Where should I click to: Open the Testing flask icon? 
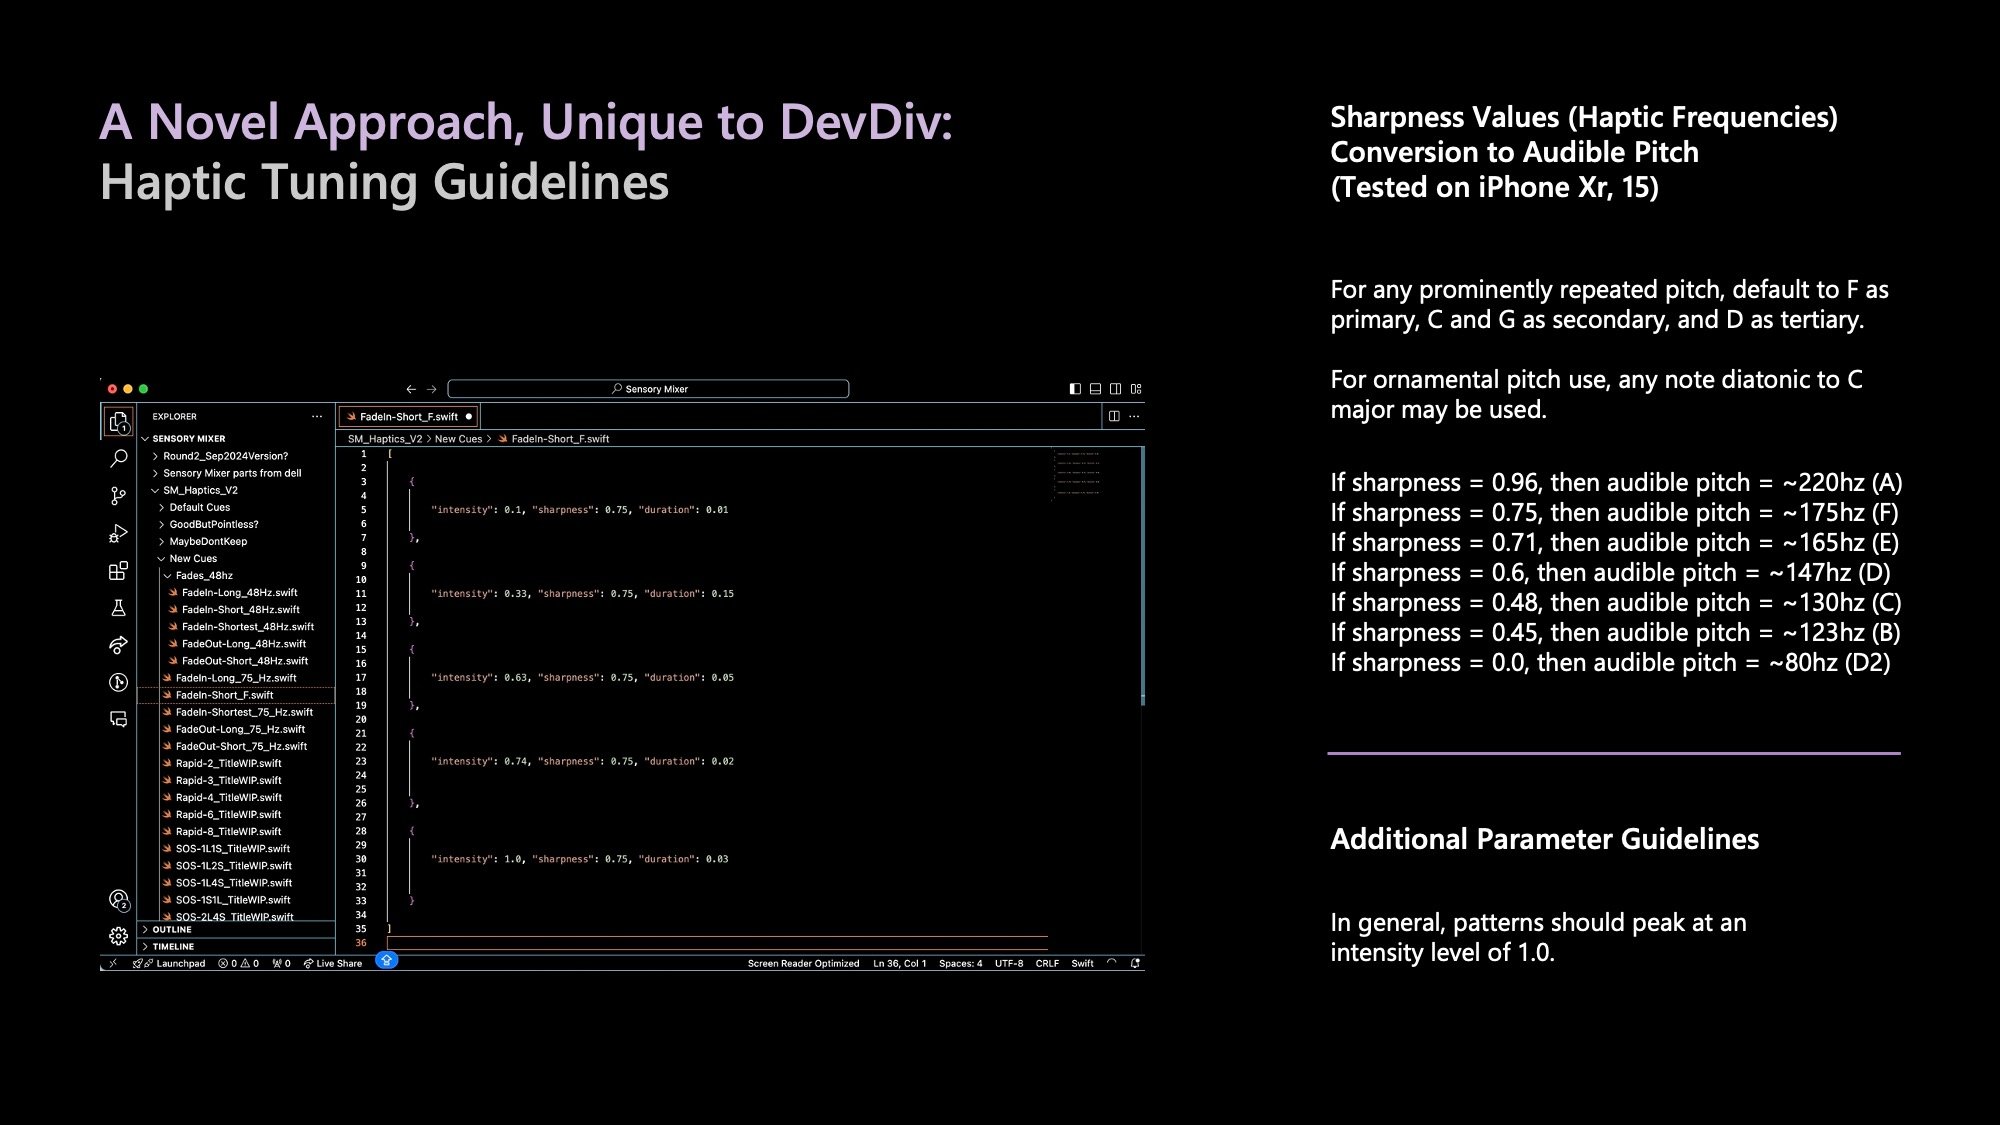(118, 608)
